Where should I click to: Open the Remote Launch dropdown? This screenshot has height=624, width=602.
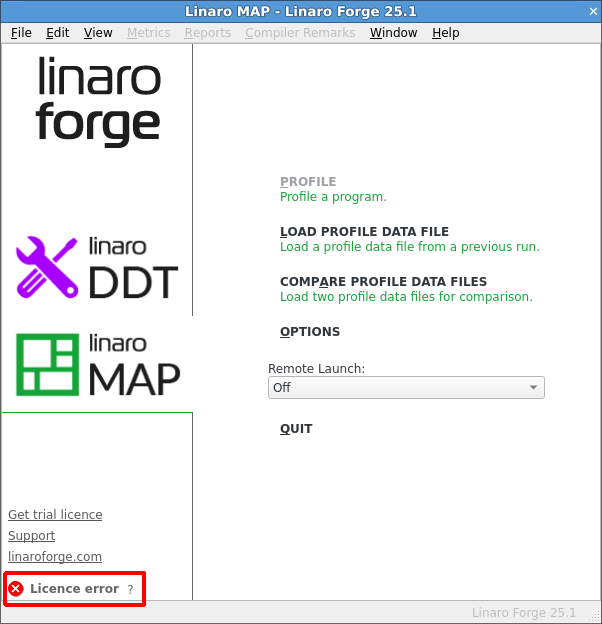pos(406,387)
